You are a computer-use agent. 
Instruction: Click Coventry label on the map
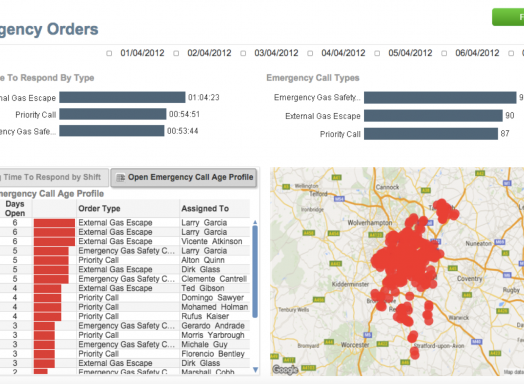[x=470, y=279]
